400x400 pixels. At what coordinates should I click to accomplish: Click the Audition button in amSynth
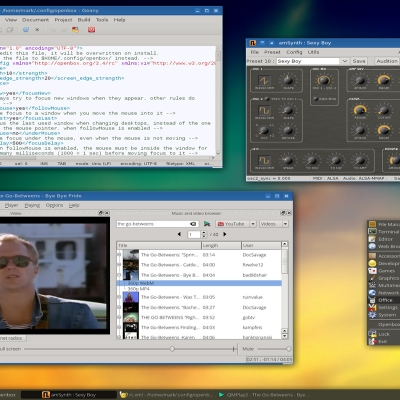point(387,61)
